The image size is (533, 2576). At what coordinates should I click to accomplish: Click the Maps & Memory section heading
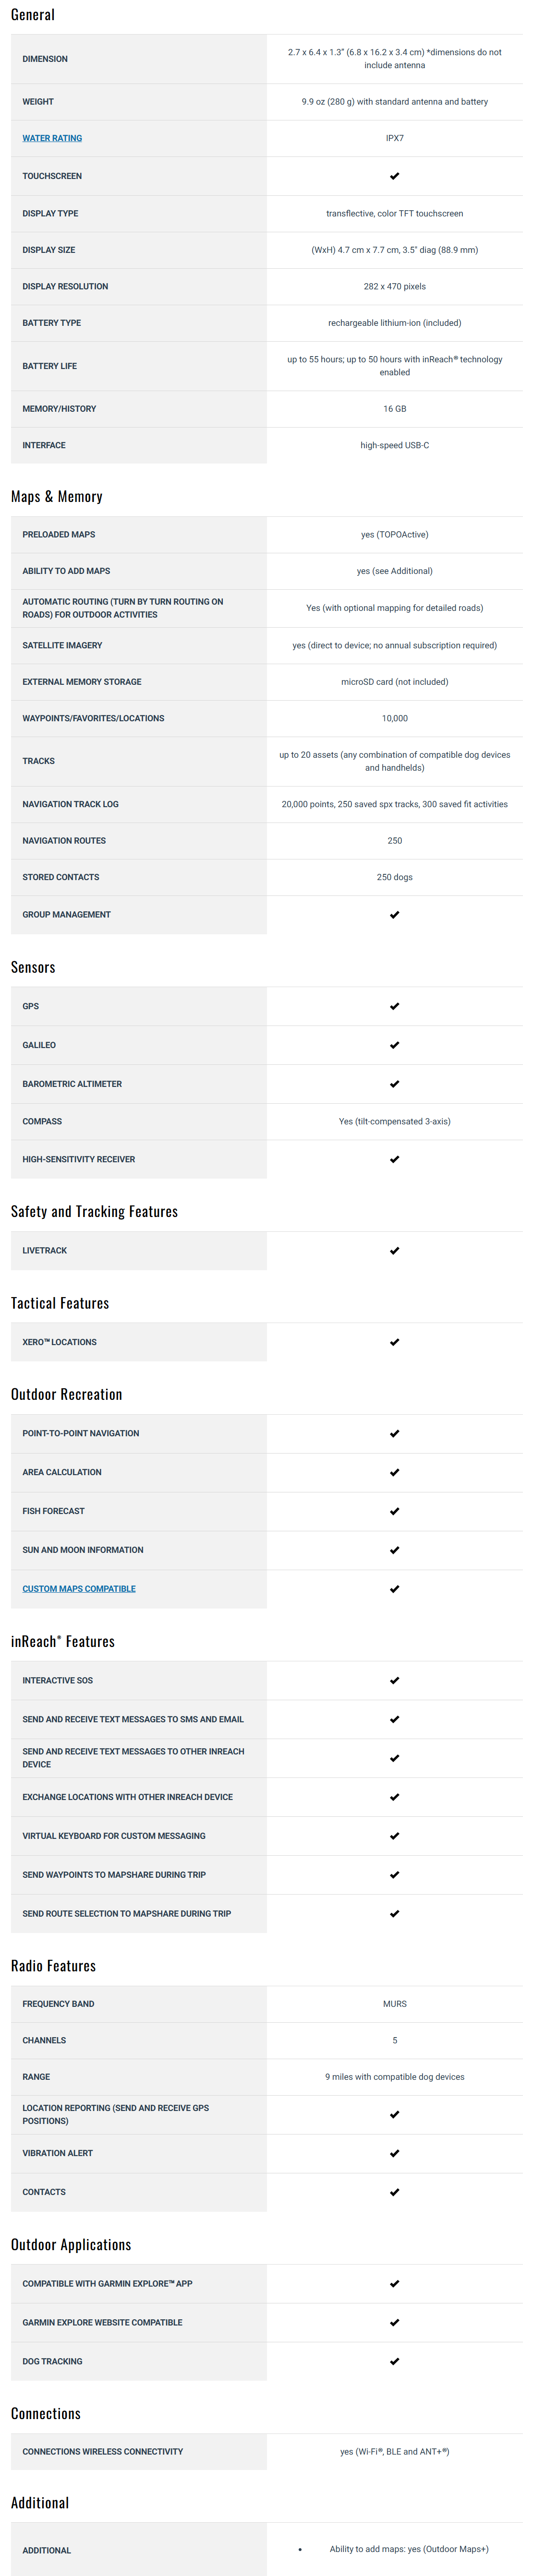click(x=57, y=497)
